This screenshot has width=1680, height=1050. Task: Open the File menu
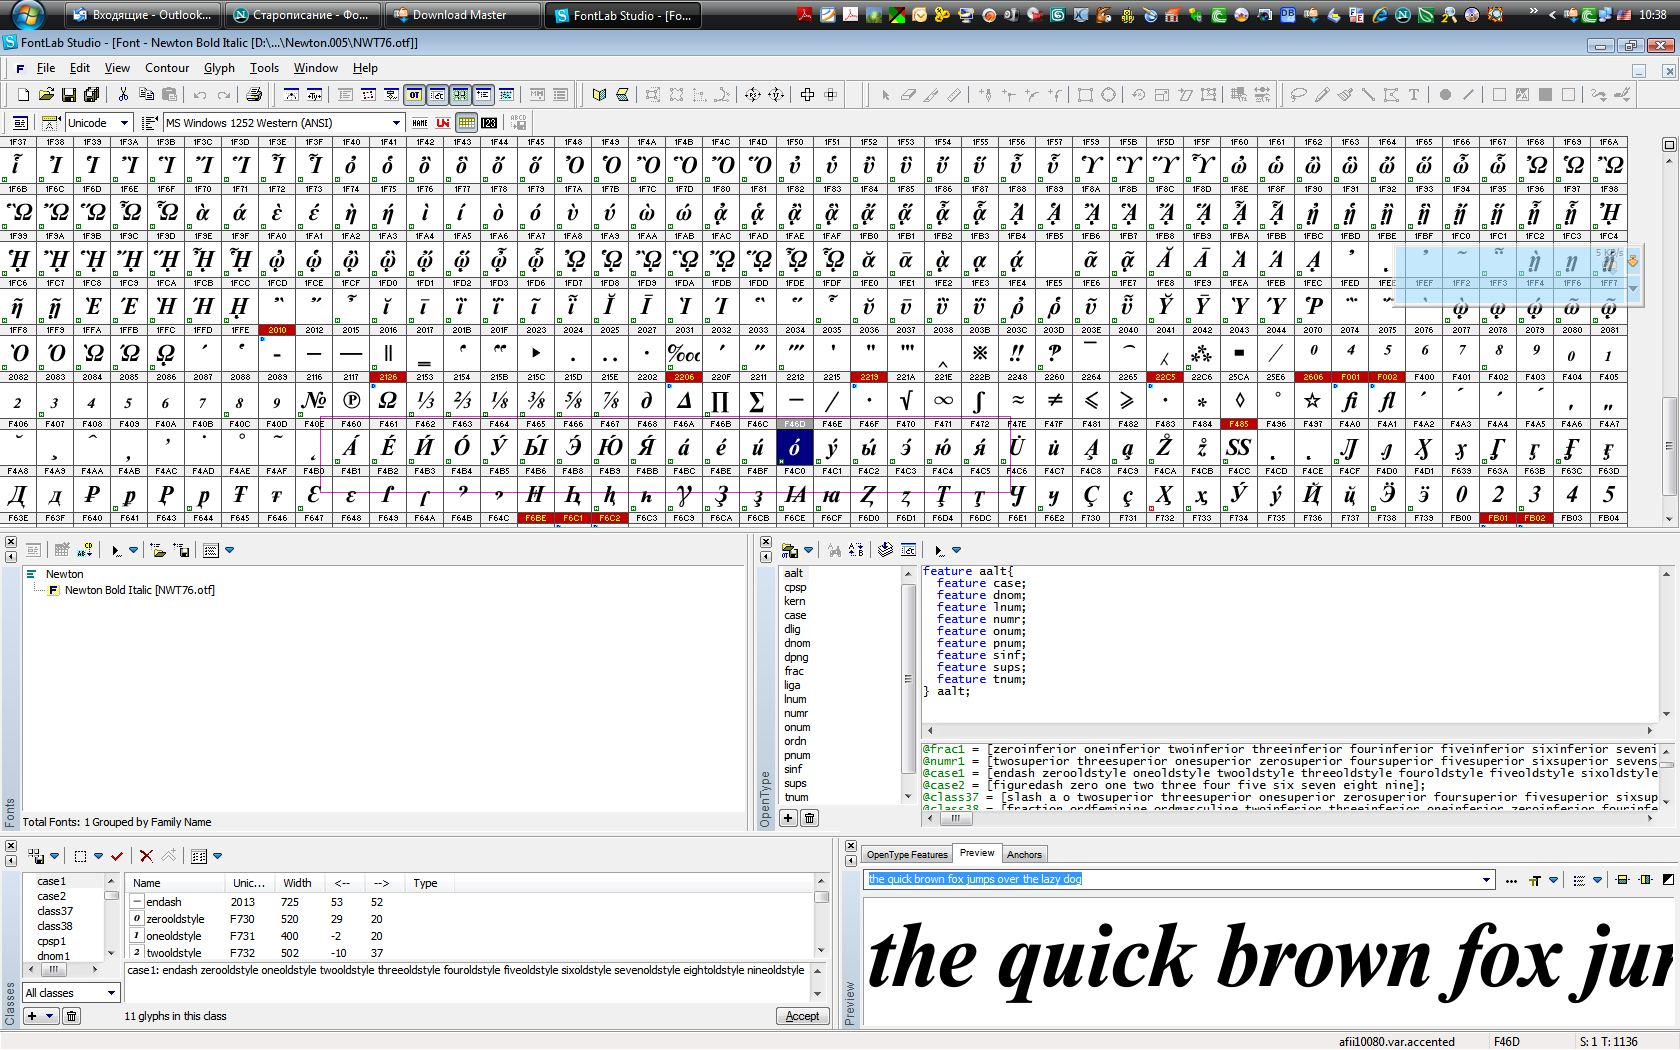click(46, 68)
